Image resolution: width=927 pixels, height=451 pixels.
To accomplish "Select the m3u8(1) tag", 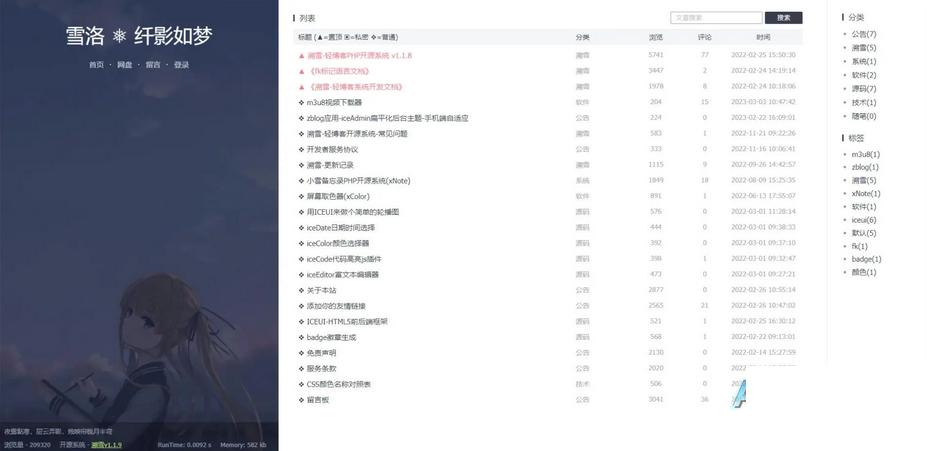I will (866, 154).
